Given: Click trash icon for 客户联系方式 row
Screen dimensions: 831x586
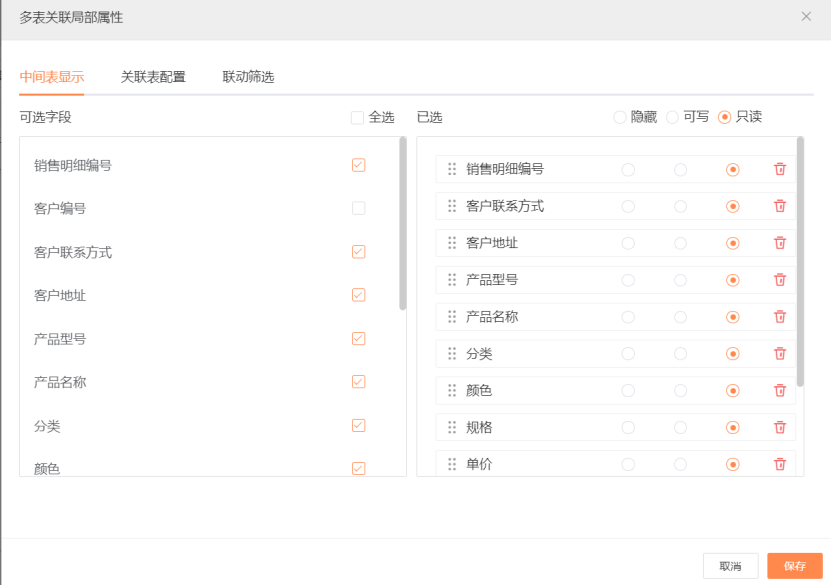Looking at the screenshot, I should coord(780,207).
